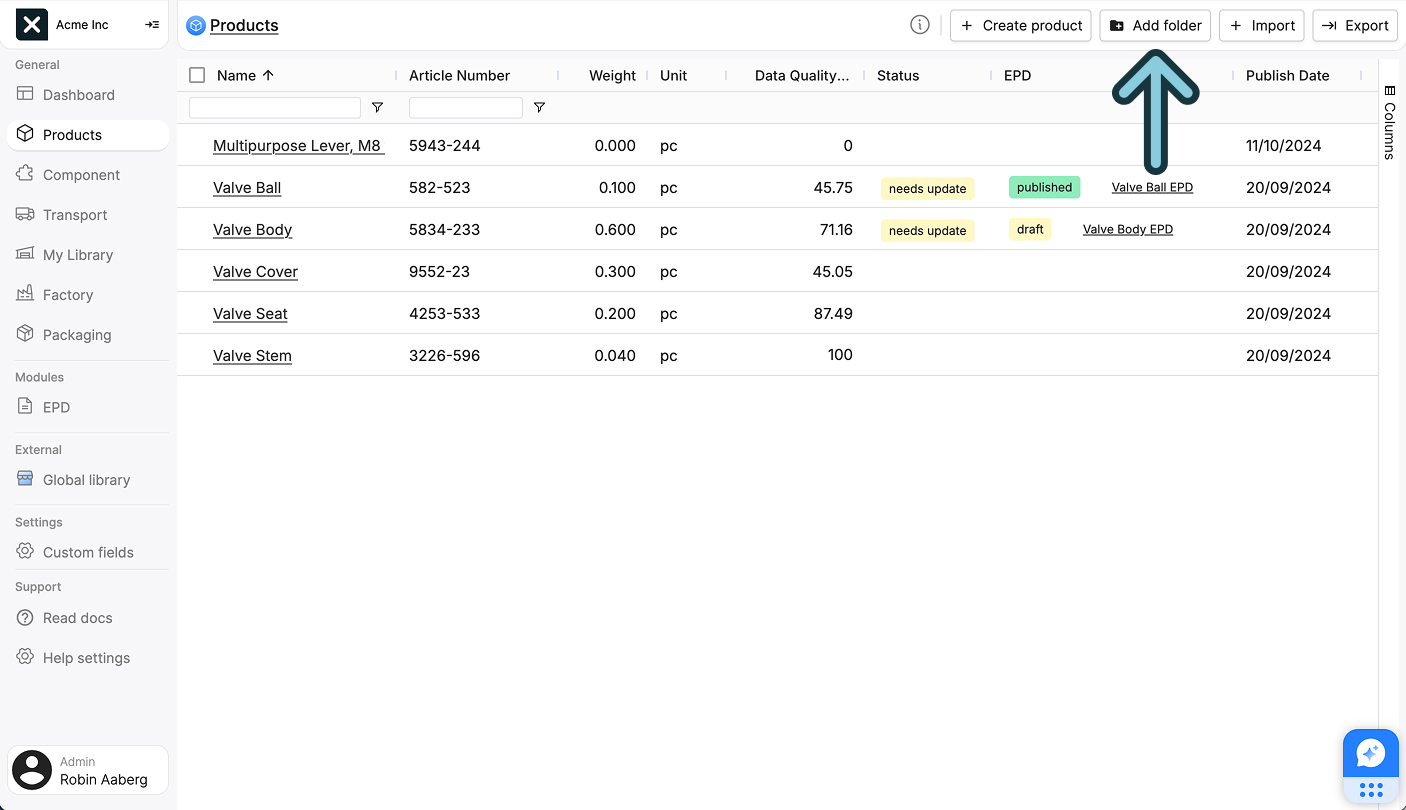
Task: Open the EPD module
Action: [x=57, y=407]
